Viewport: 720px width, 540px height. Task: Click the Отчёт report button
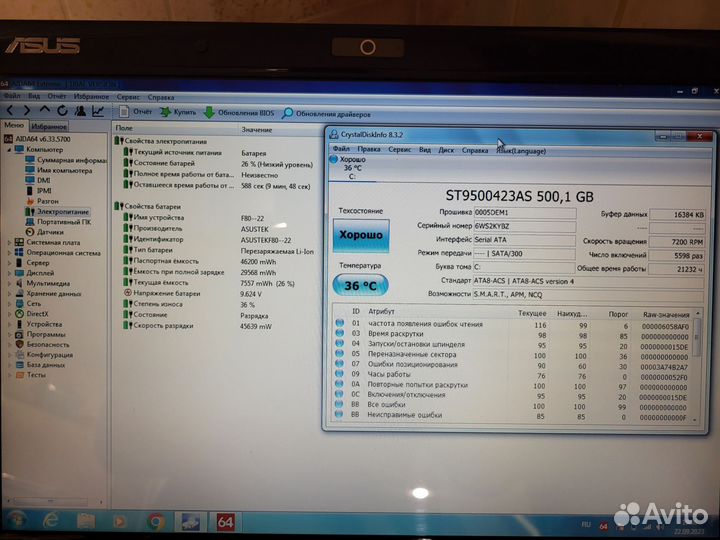(x=135, y=112)
